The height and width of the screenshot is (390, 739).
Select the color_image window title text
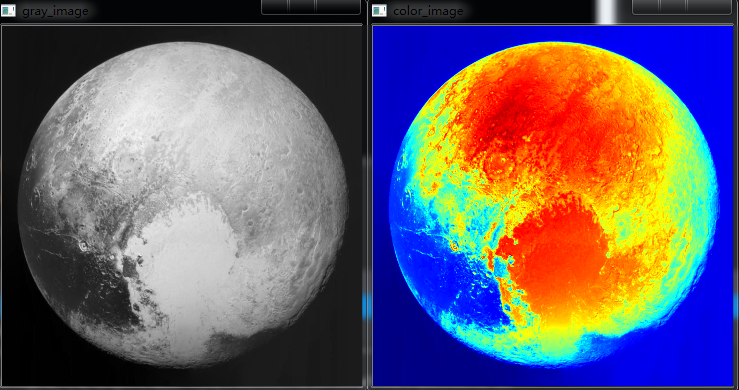(x=428, y=11)
